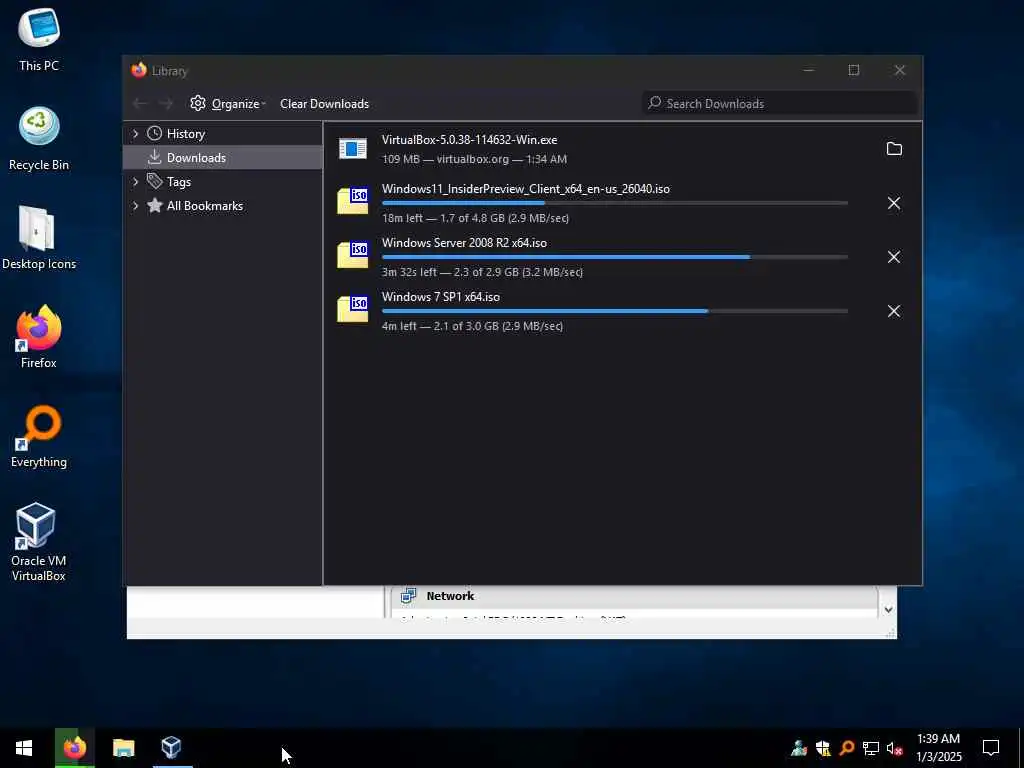
Task: Click the network tray icon
Action: pyautogui.click(x=871, y=748)
